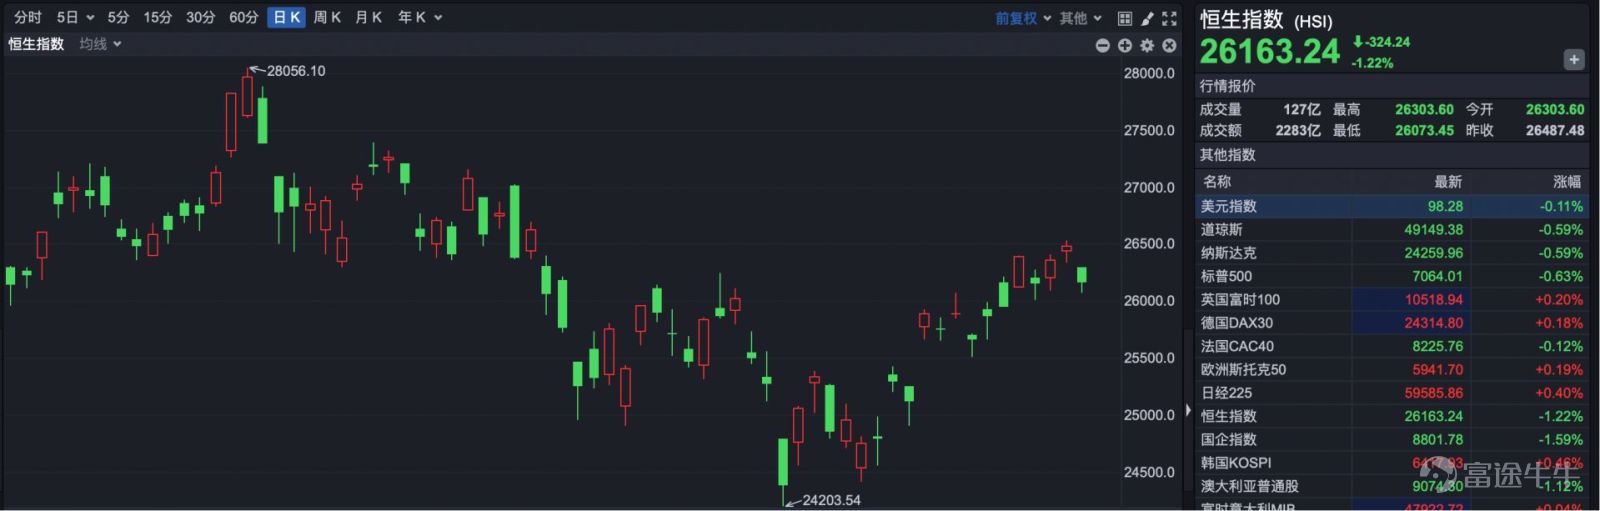Image resolution: width=1600 pixels, height=511 pixels.
Task: Zoom in chart with the plus icon
Action: point(1124,45)
